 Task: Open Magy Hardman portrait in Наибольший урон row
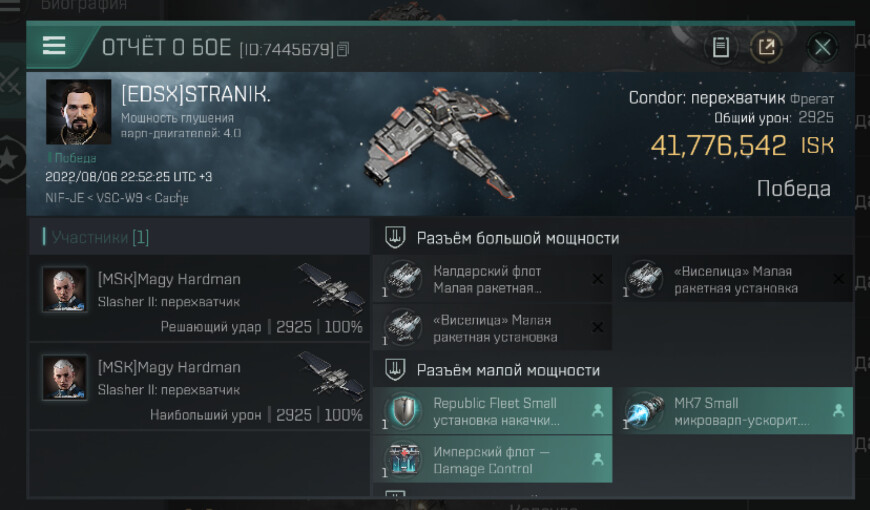pyautogui.click(x=65, y=377)
